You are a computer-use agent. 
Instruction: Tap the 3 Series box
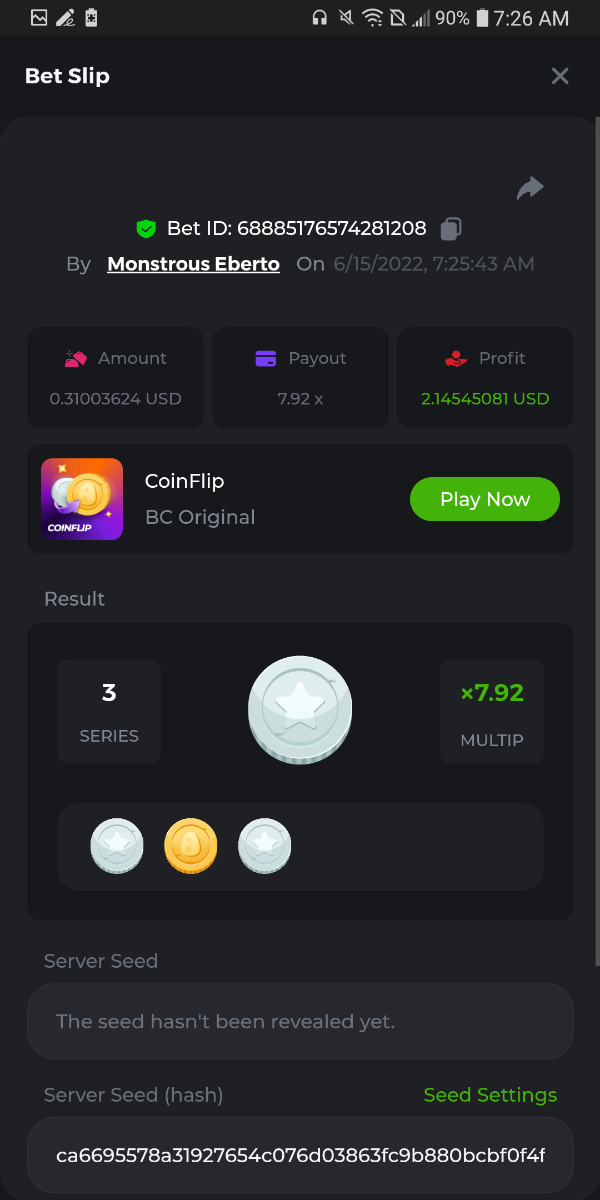click(x=109, y=711)
